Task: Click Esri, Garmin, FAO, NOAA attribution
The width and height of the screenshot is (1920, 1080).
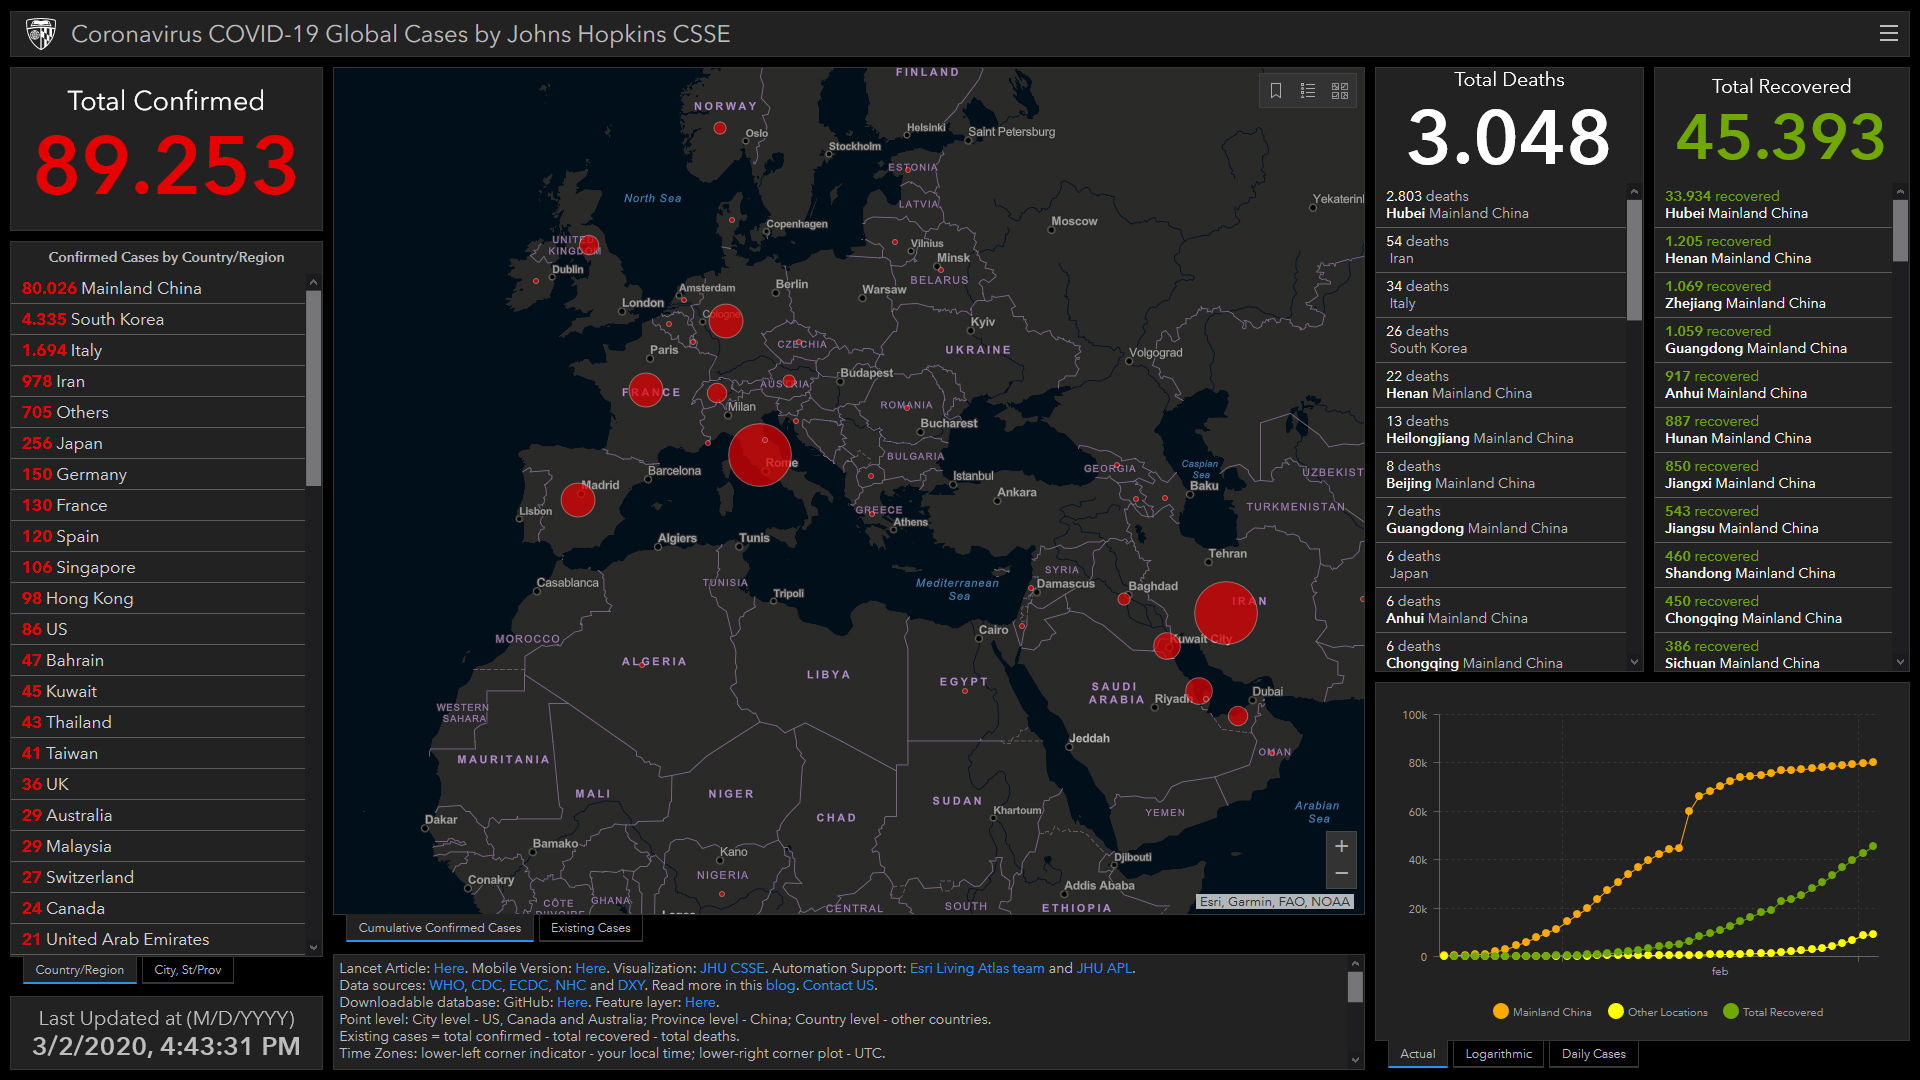Action: tap(1275, 901)
